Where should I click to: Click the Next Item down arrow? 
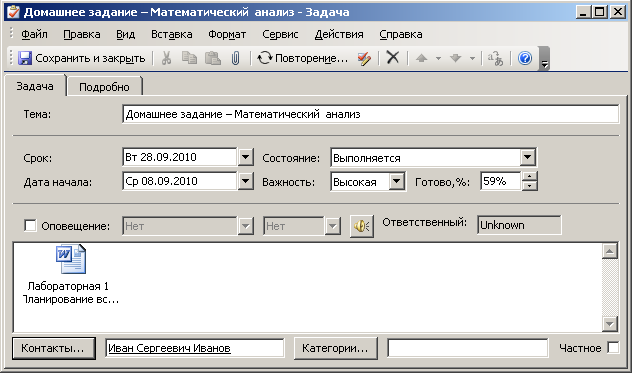tap(455, 58)
